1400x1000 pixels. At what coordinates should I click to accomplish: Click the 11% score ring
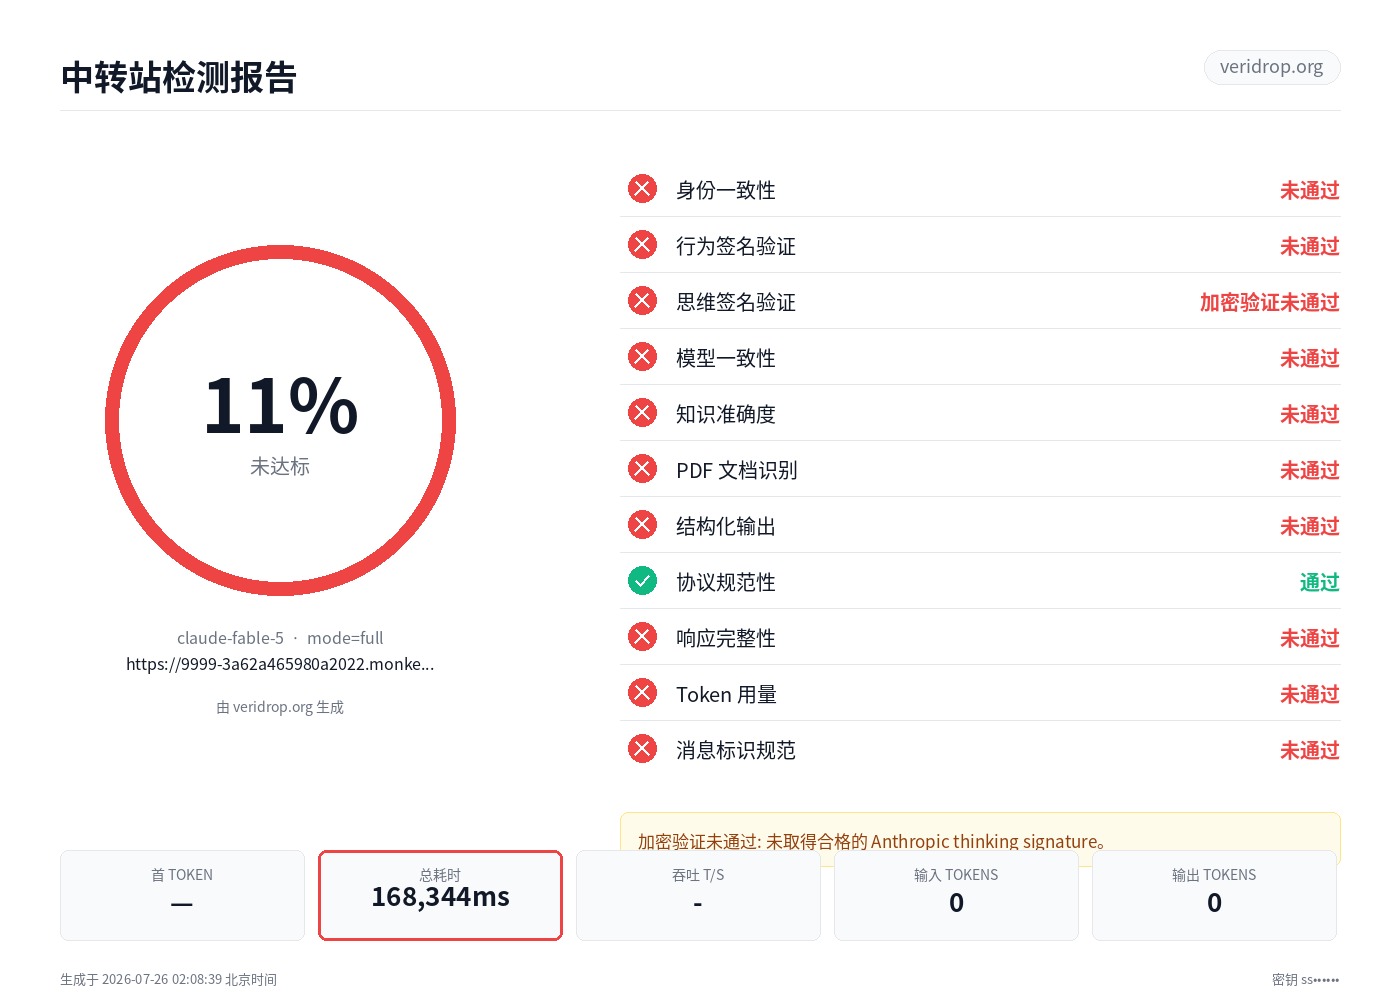pos(280,420)
